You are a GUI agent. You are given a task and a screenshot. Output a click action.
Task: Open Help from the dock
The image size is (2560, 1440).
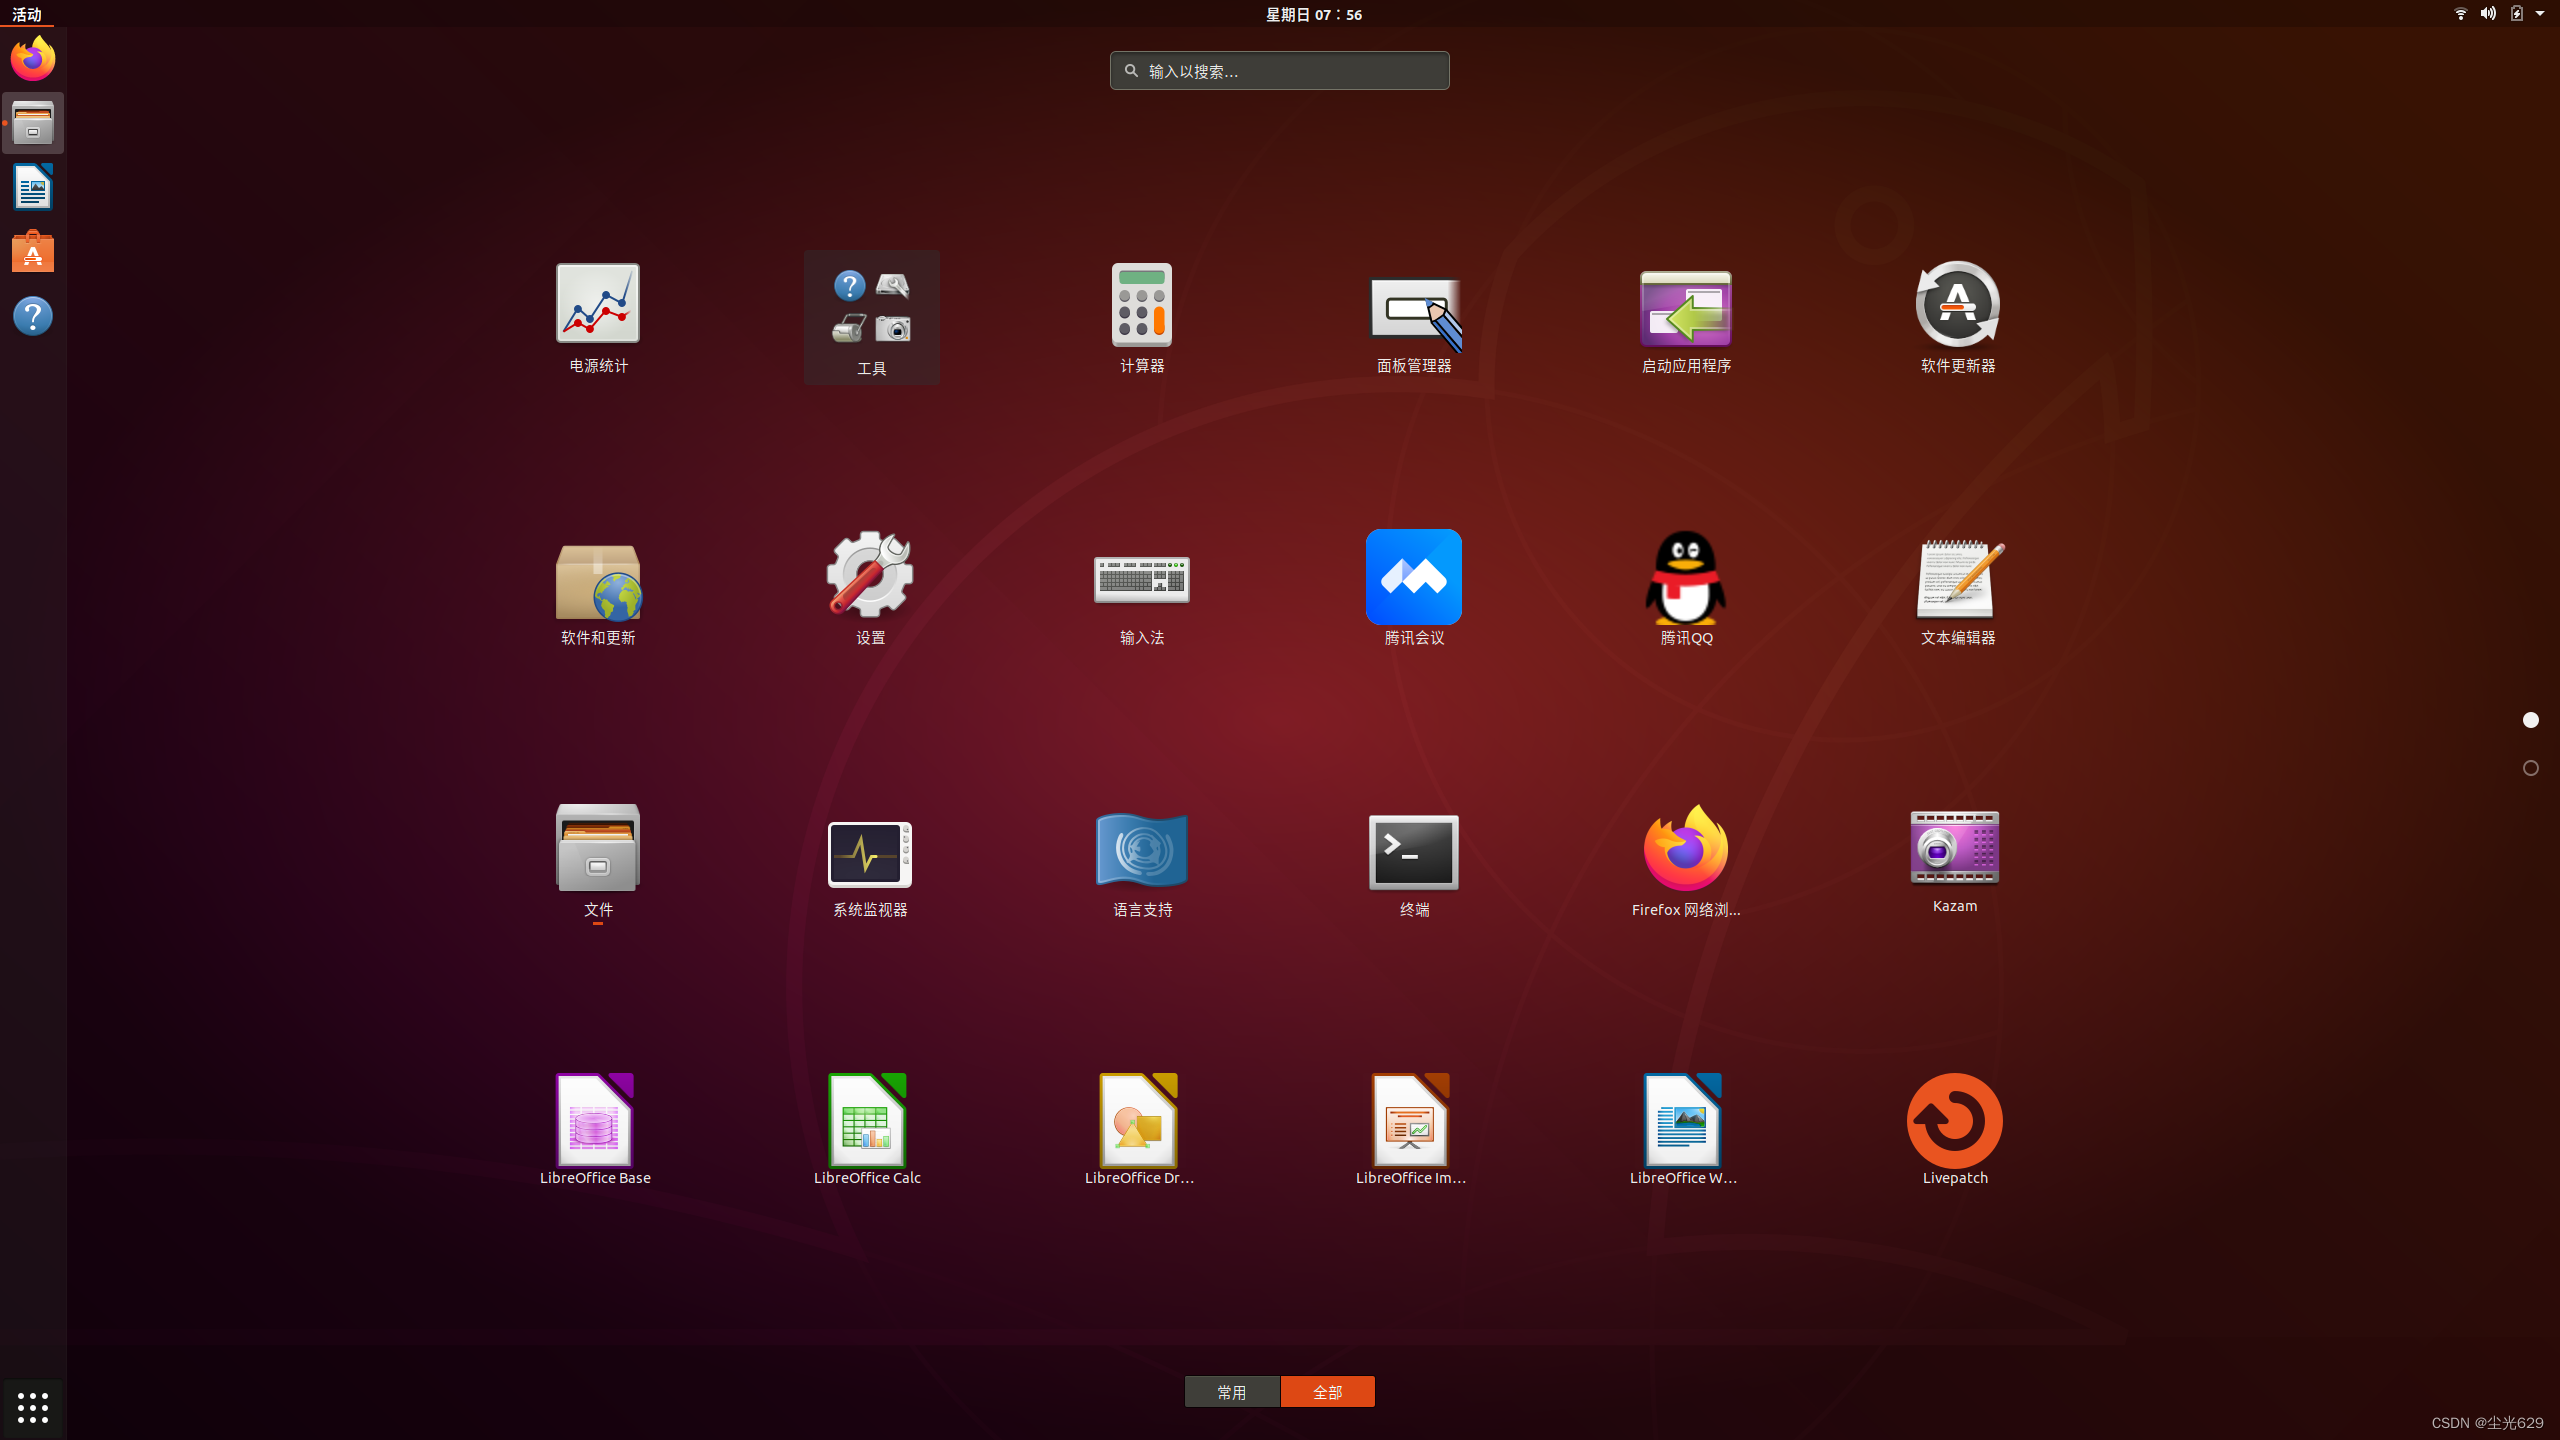click(33, 316)
